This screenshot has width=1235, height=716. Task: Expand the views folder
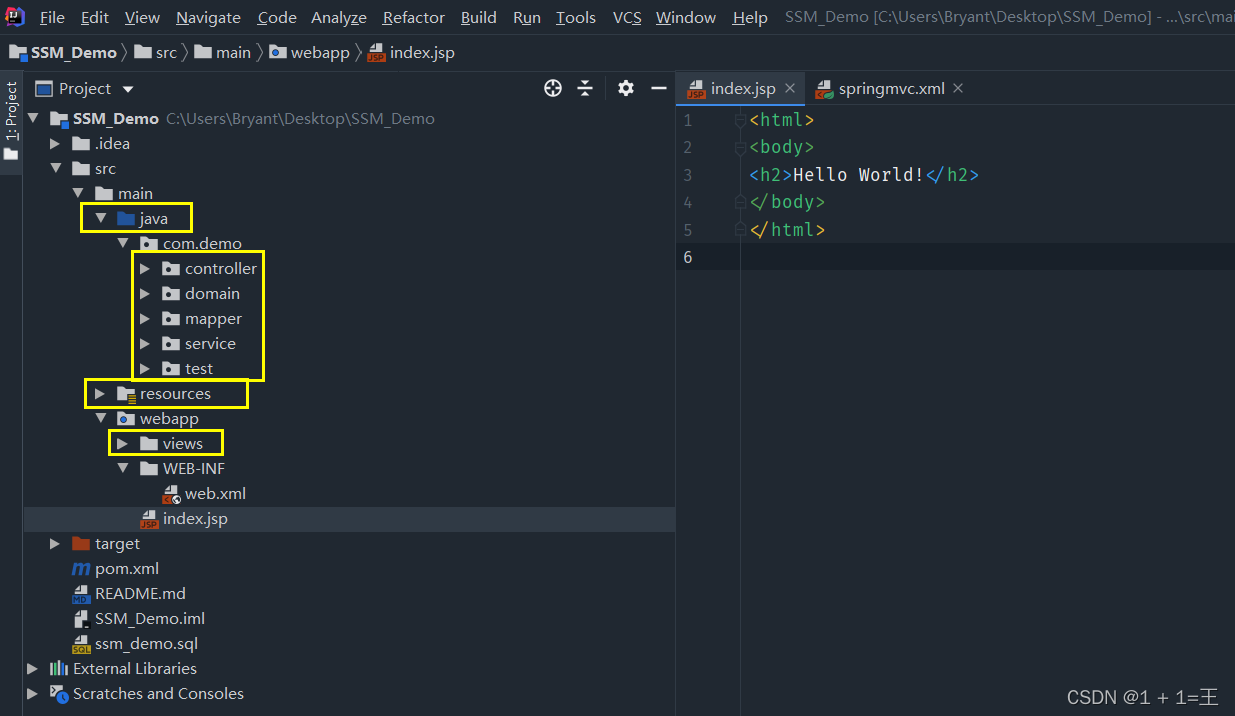coord(122,444)
